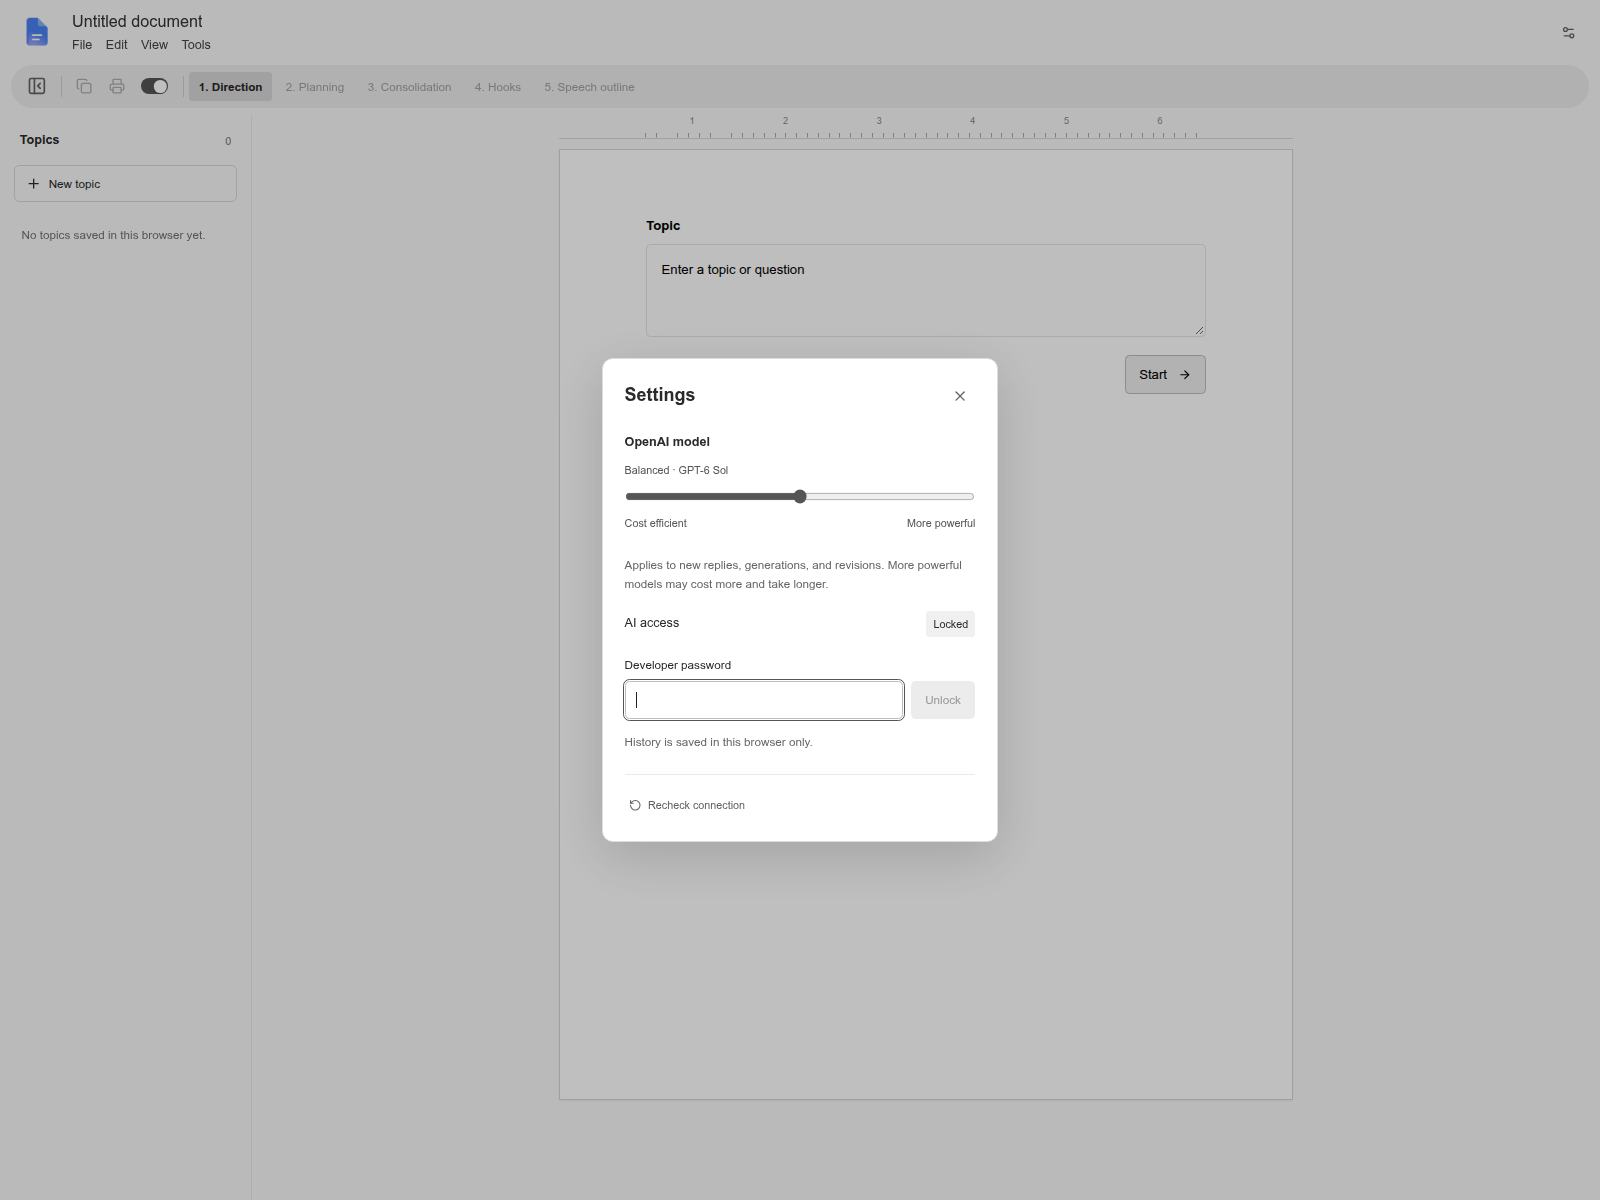Image resolution: width=1600 pixels, height=1200 pixels.
Task: Click the plus icon in New topic
Action: click(34, 184)
